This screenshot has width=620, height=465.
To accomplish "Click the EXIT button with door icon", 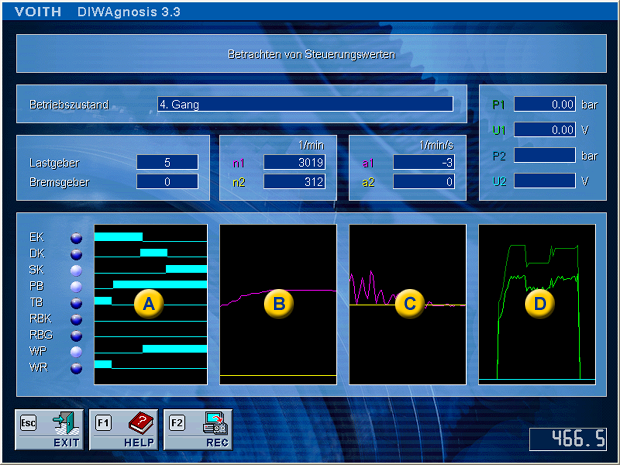I will 49,430.
